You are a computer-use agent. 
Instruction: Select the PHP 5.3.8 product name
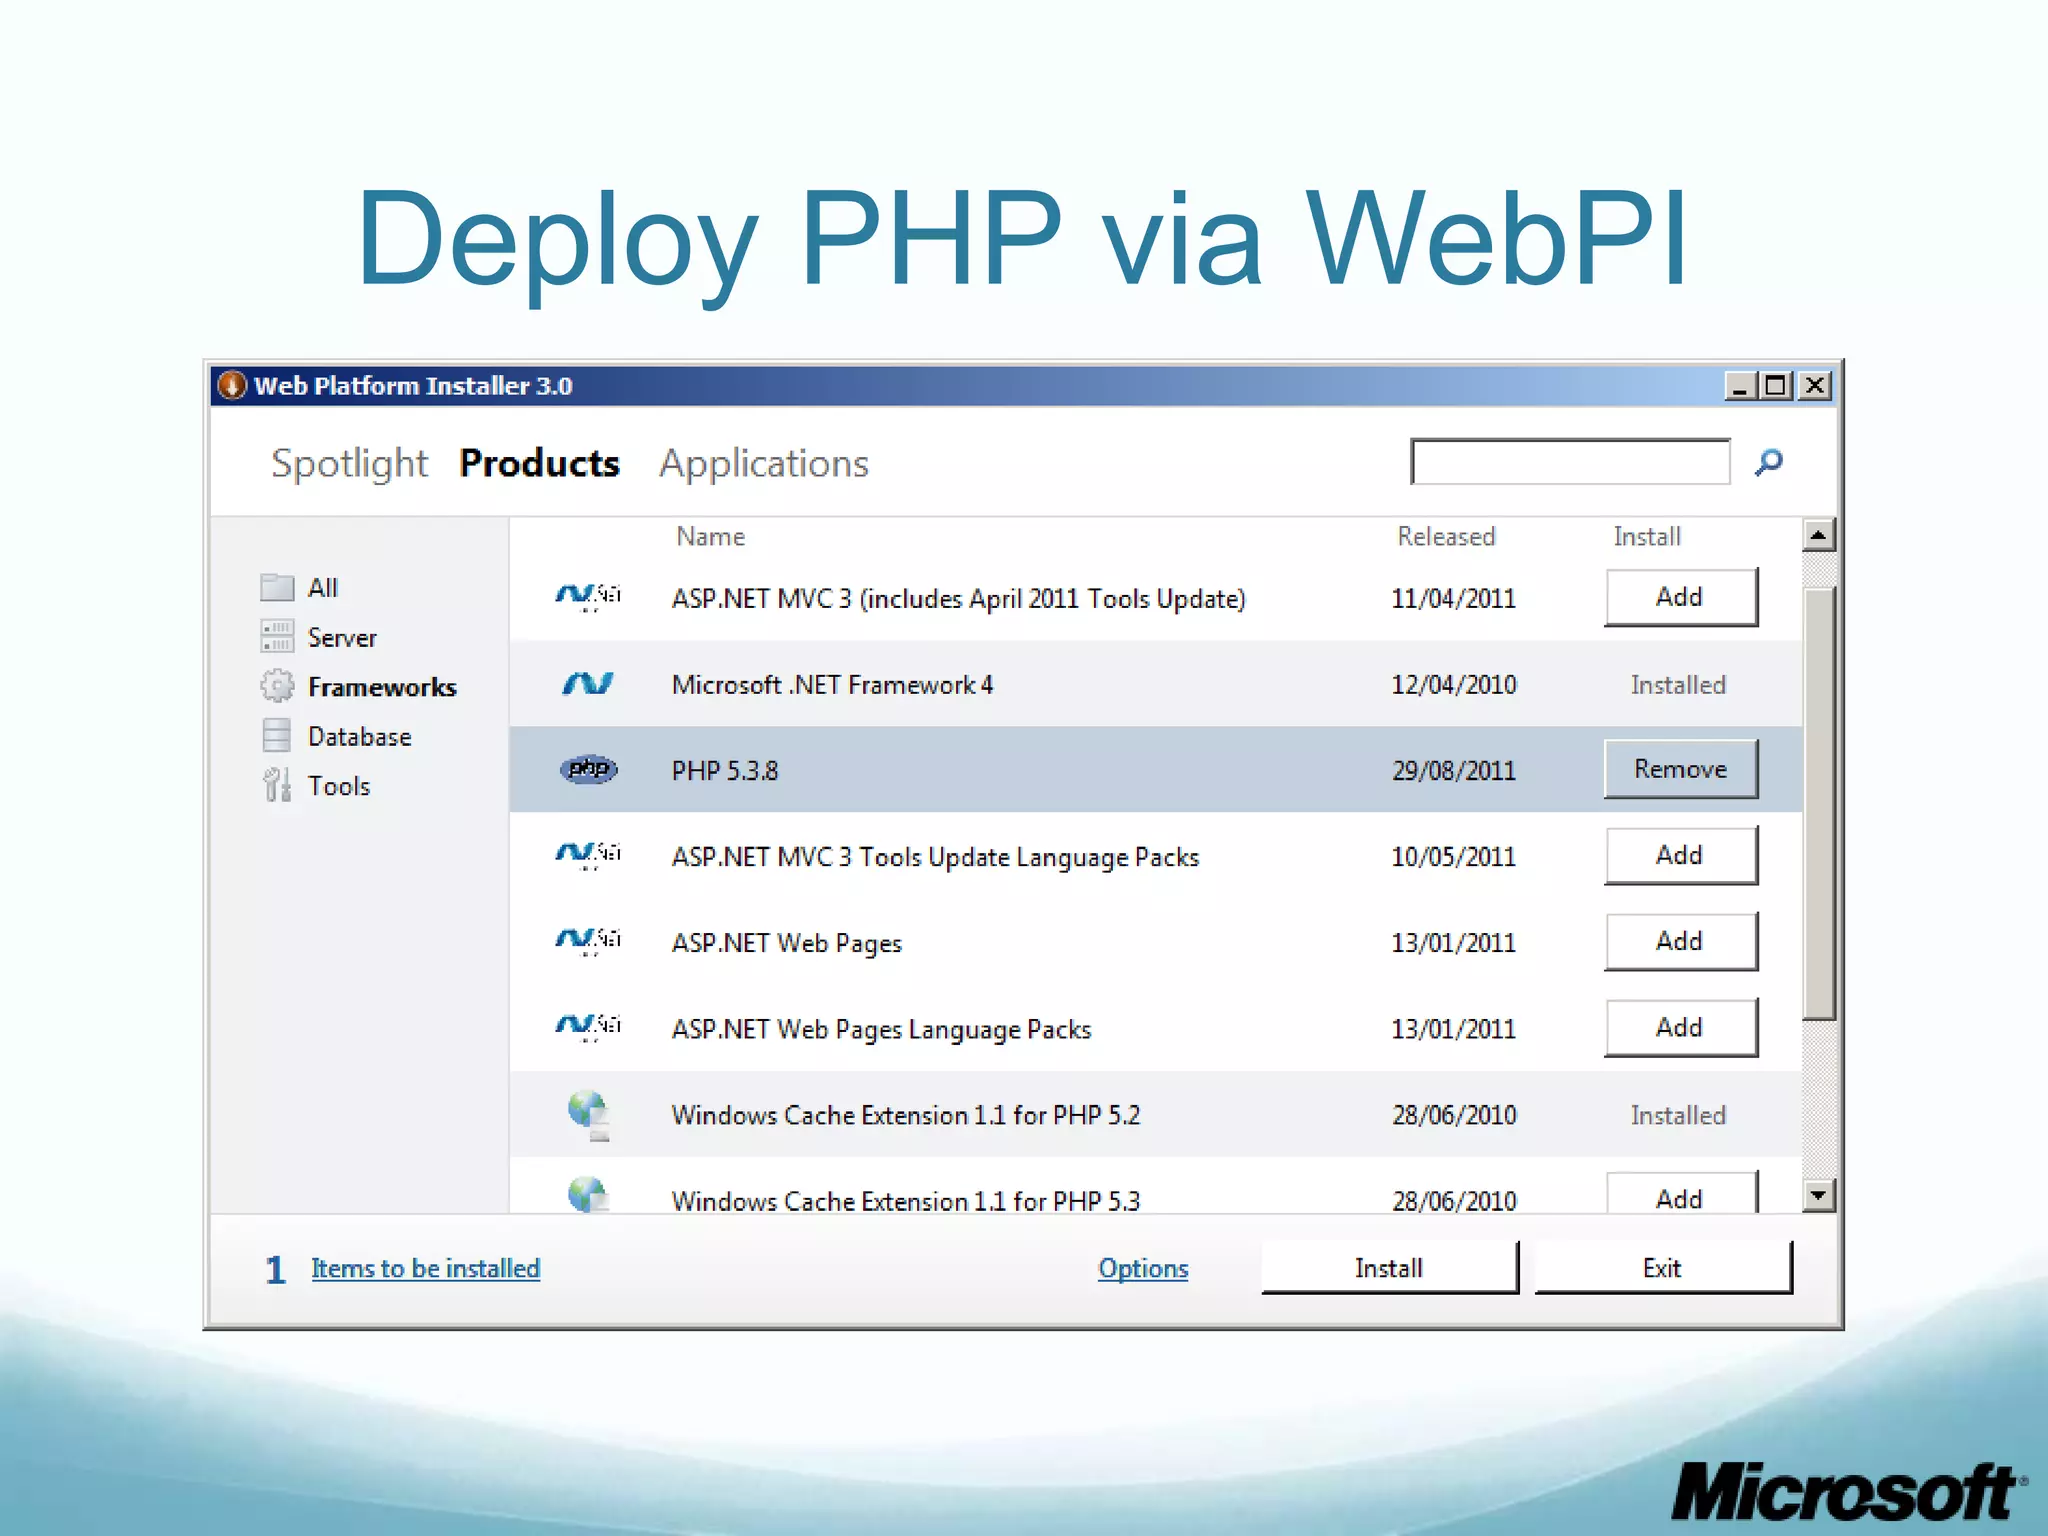click(x=725, y=771)
